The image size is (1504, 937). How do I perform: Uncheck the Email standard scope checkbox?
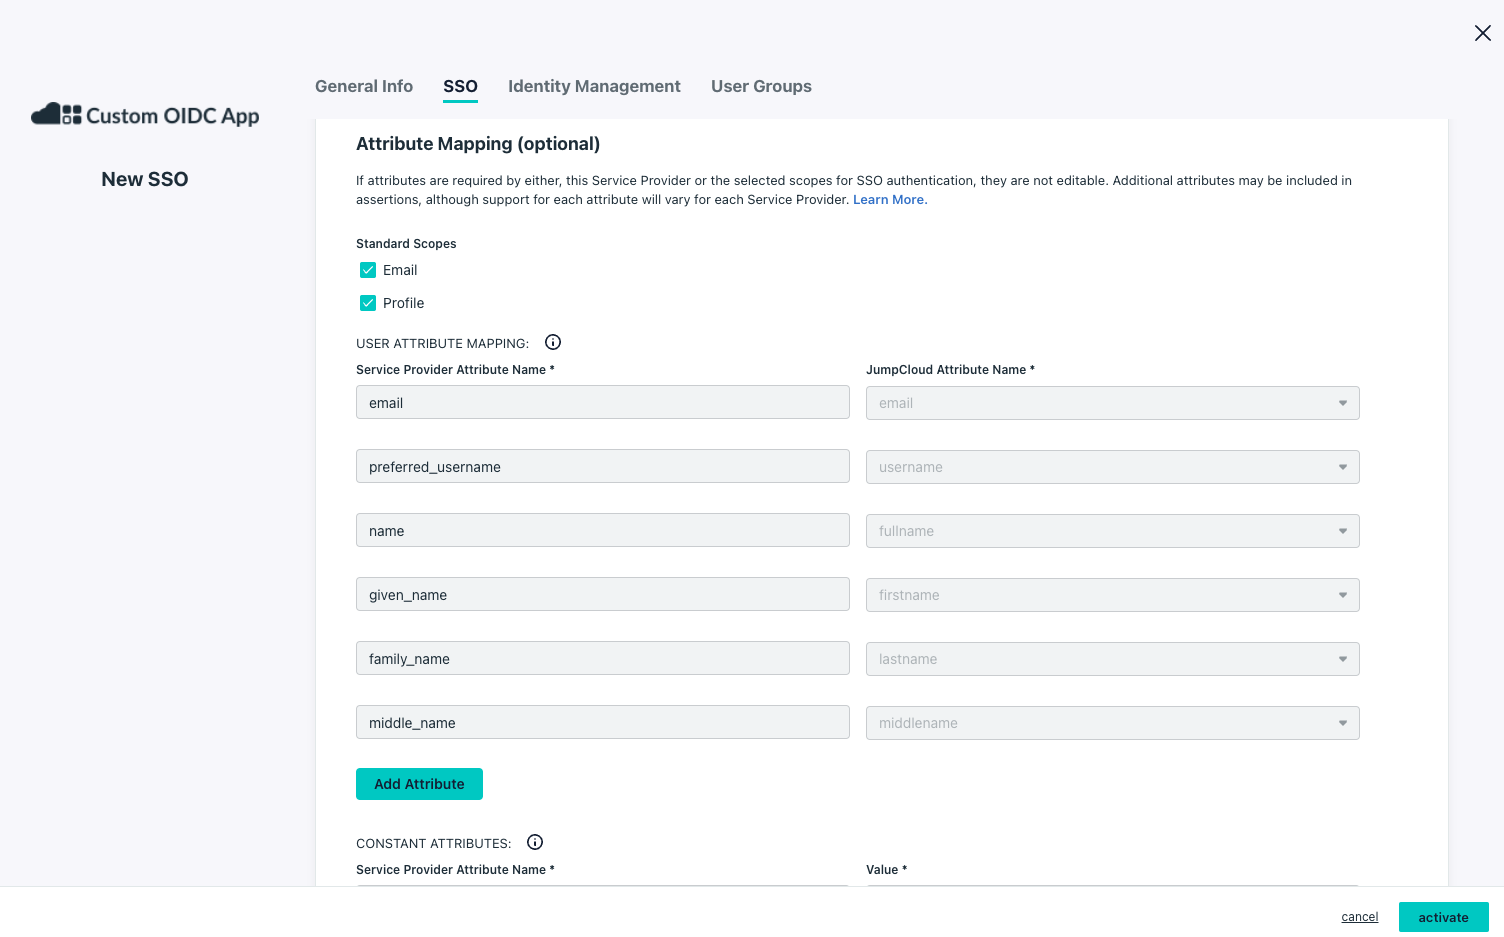tap(368, 270)
